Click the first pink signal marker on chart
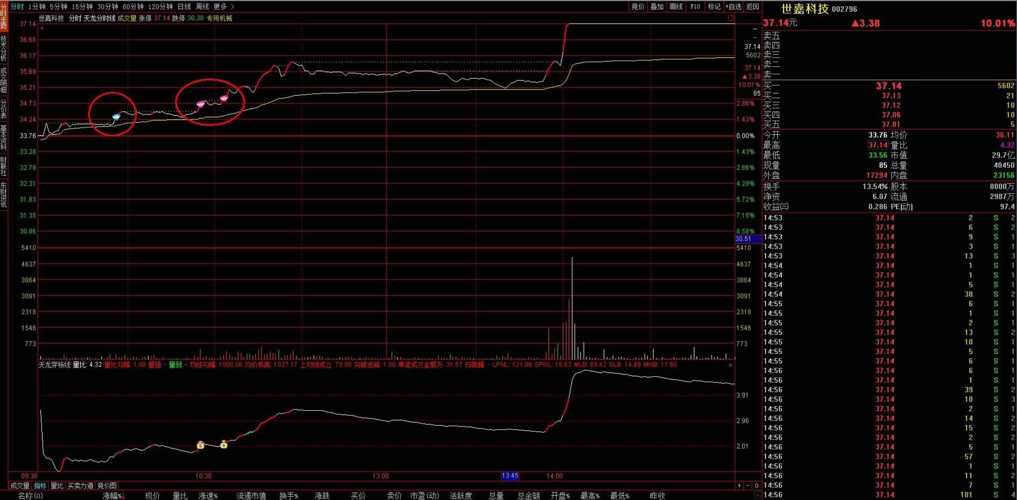Image resolution: width=1017 pixels, height=500 pixels. coord(201,104)
